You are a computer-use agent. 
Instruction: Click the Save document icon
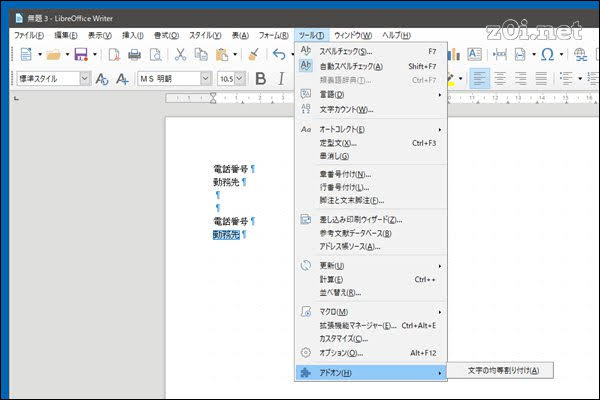click(81, 54)
